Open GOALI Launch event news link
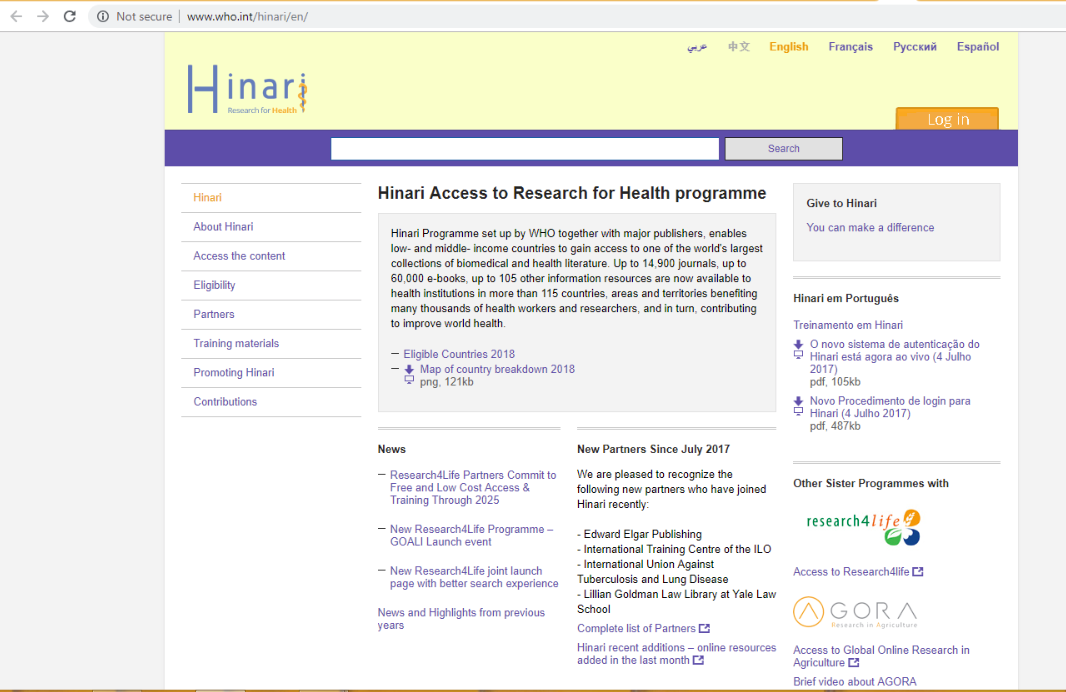Viewport: 1066px width, 692px height. (x=471, y=536)
